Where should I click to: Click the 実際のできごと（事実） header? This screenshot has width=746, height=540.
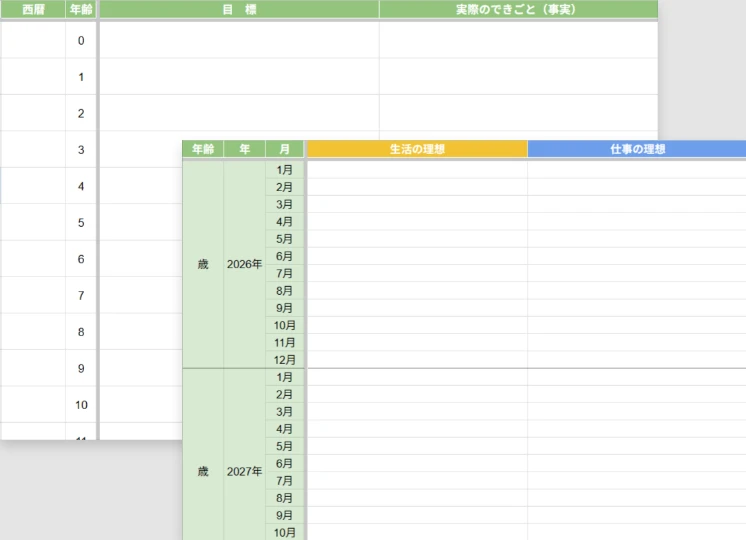click(518, 9)
